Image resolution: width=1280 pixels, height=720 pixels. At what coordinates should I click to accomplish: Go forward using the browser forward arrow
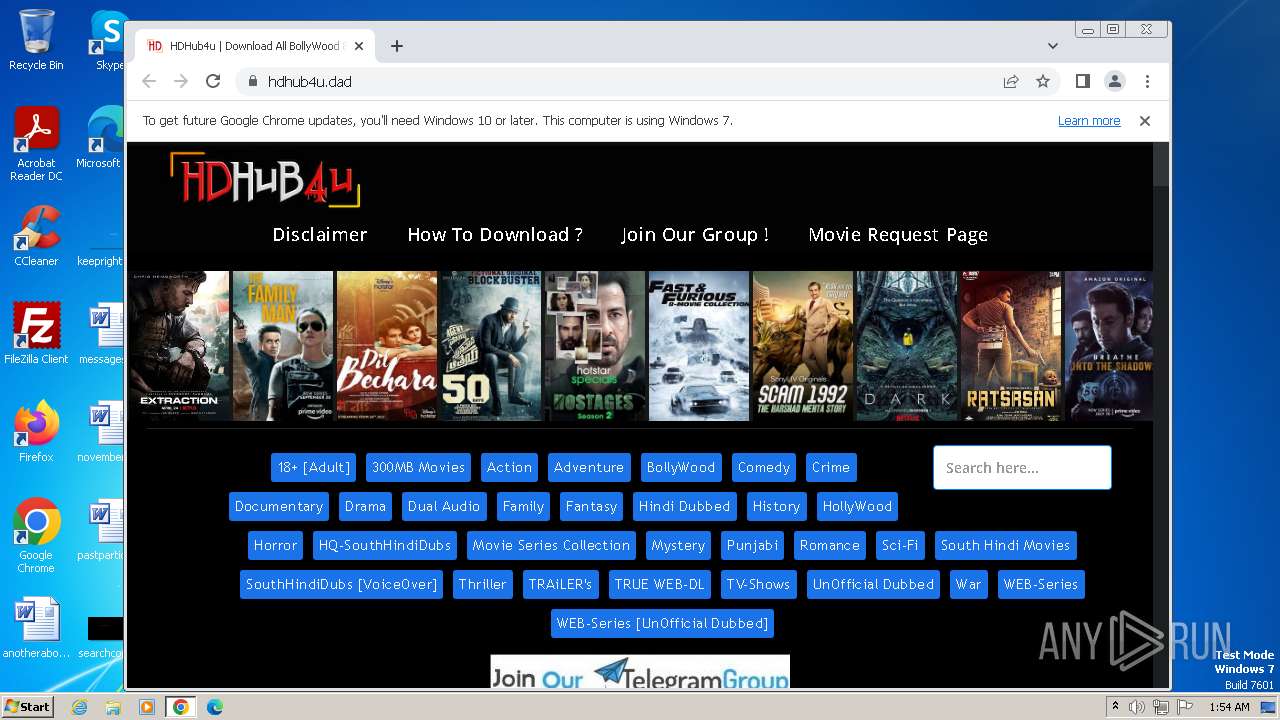click(x=181, y=81)
